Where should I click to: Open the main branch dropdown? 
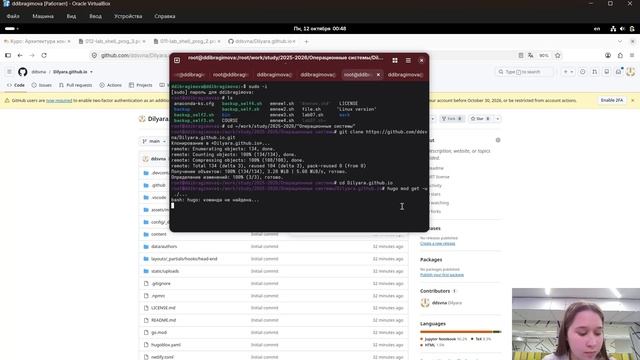coord(154,141)
